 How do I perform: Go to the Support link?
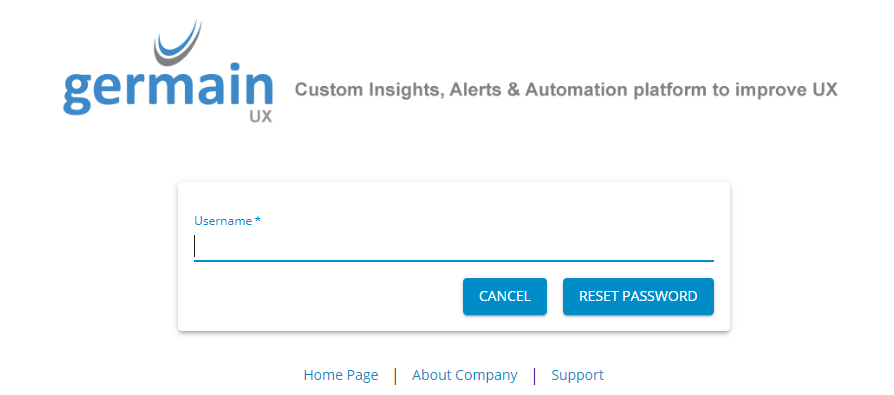pos(578,375)
